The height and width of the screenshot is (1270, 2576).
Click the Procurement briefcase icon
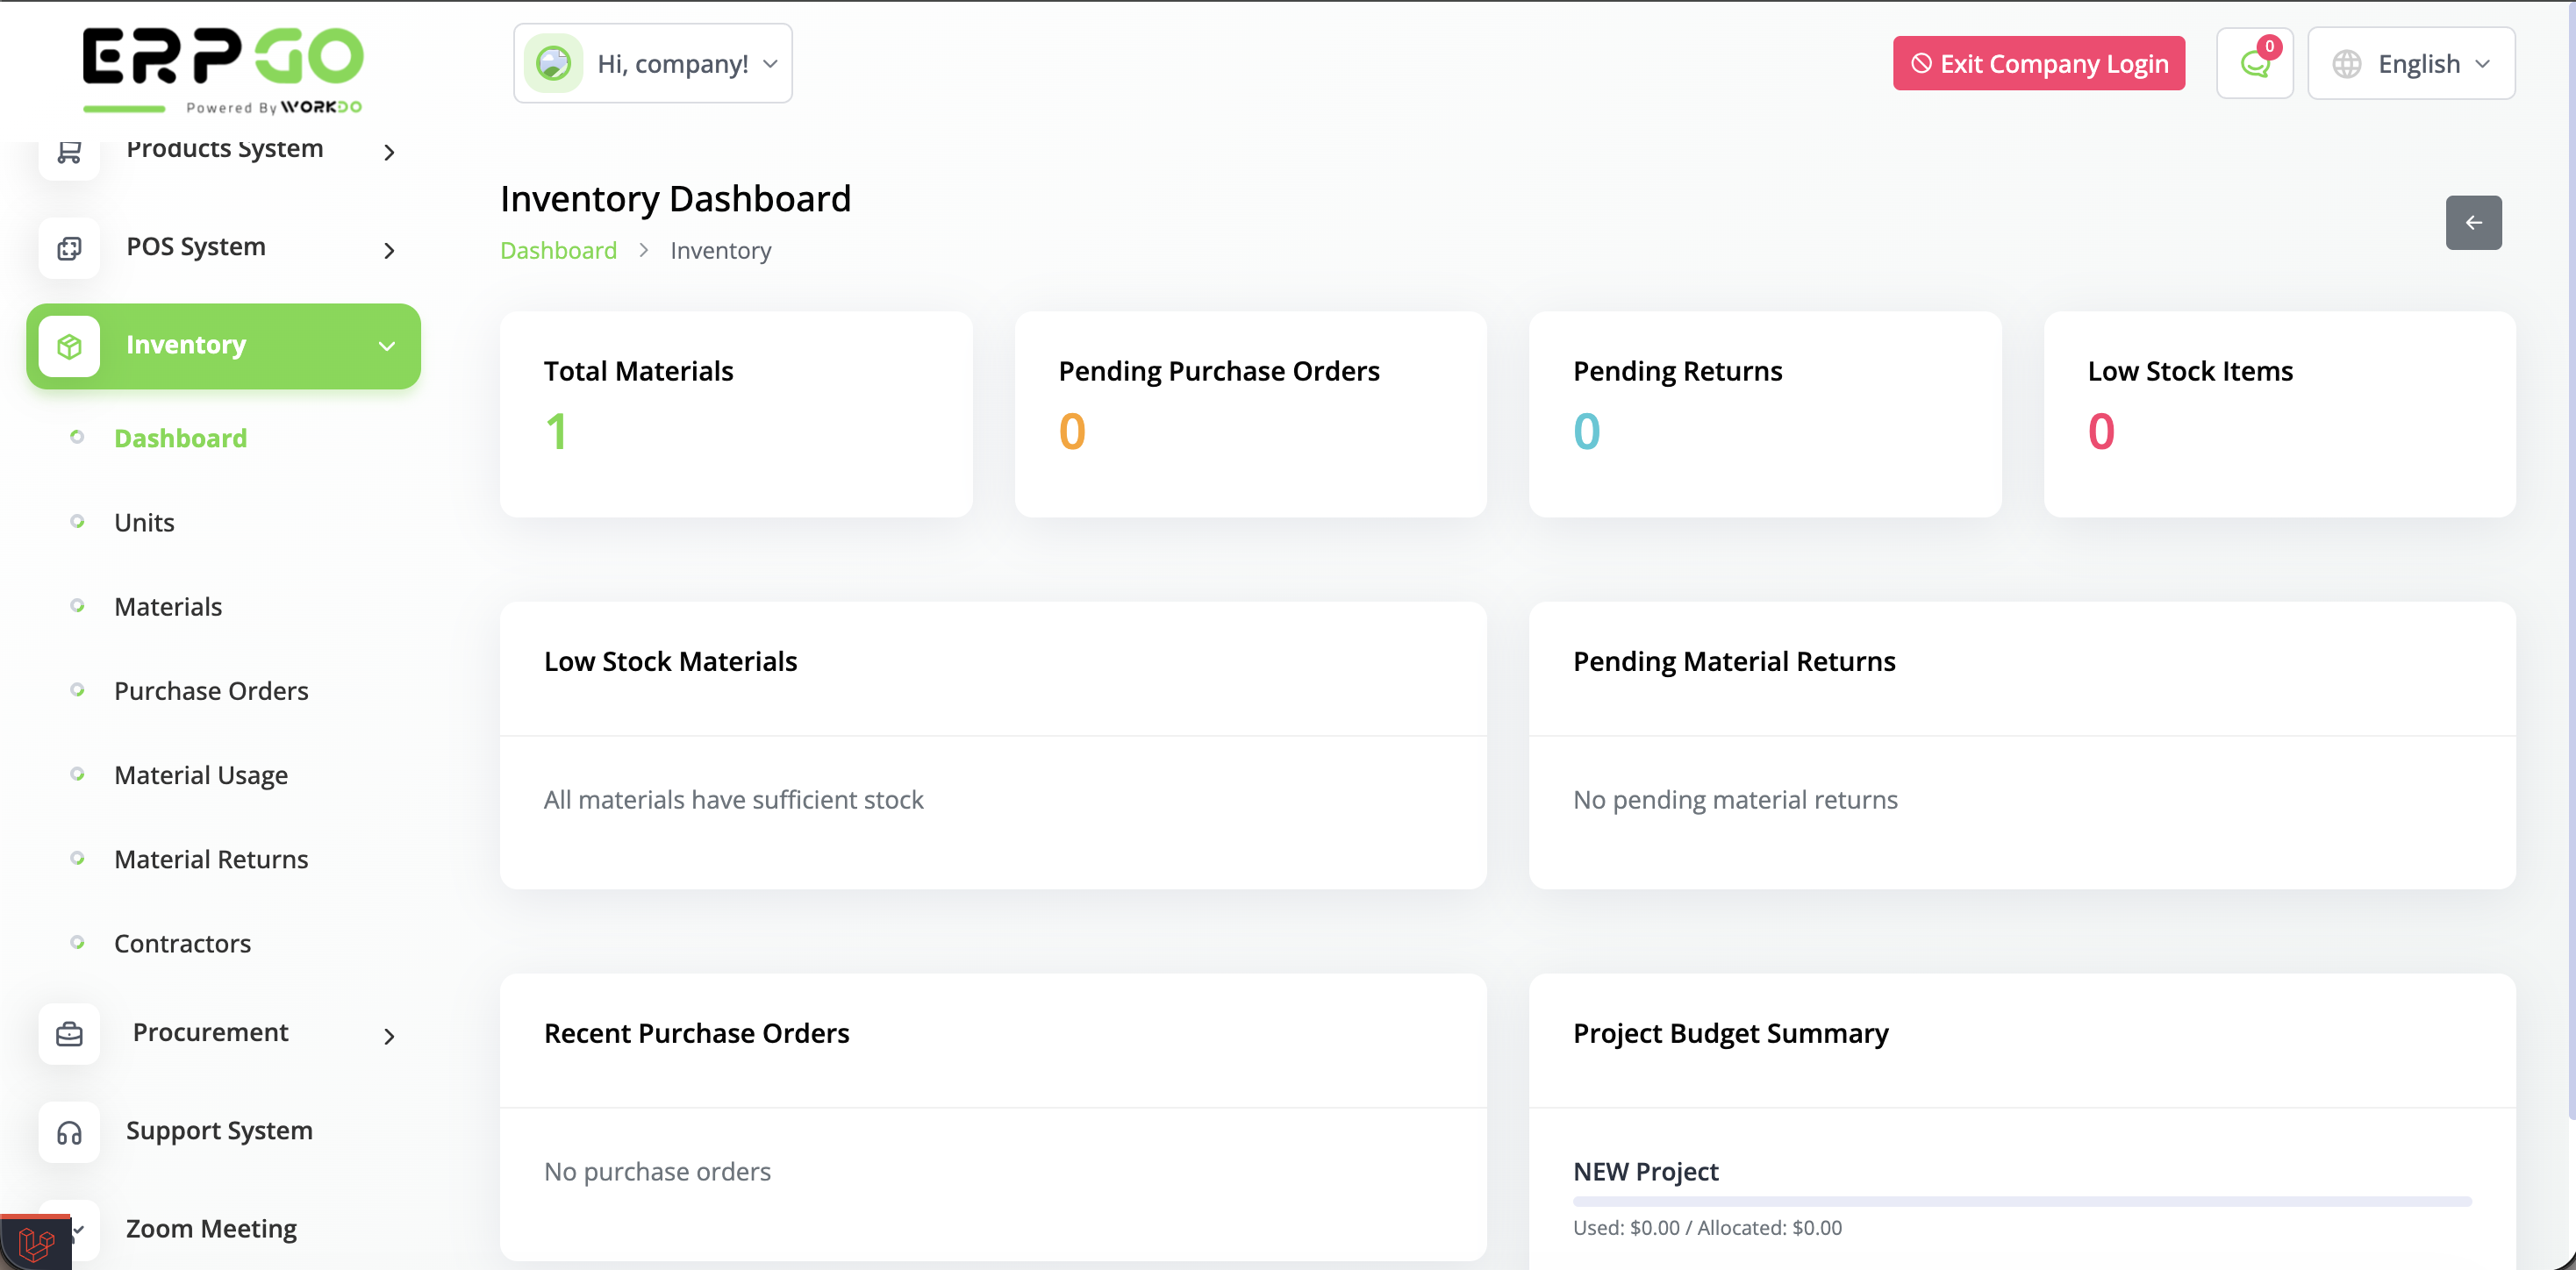click(69, 1034)
